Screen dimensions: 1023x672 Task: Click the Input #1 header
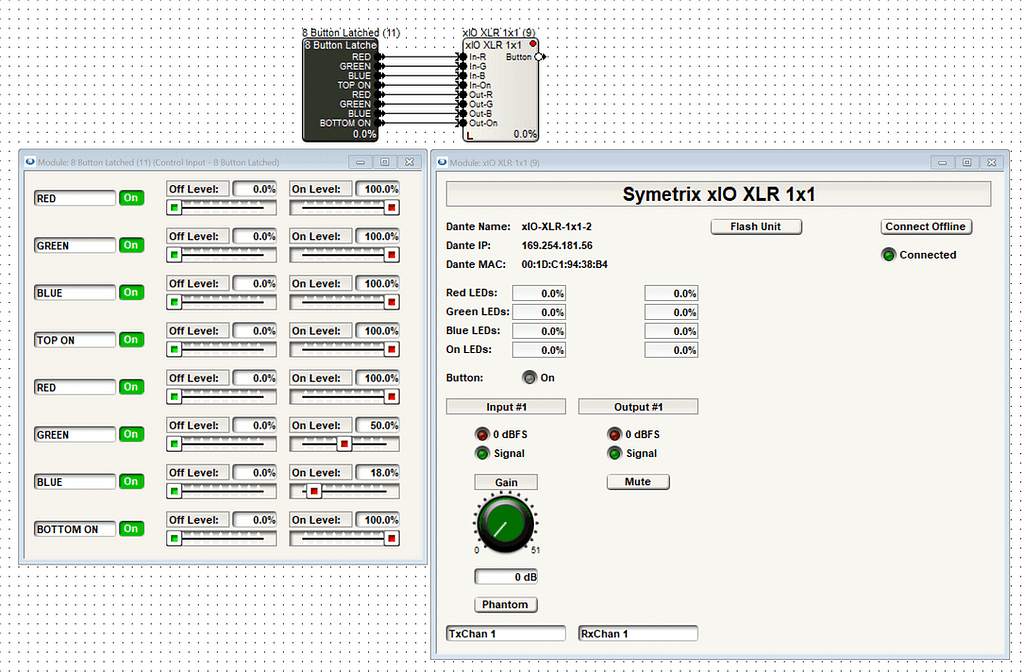point(506,406)
